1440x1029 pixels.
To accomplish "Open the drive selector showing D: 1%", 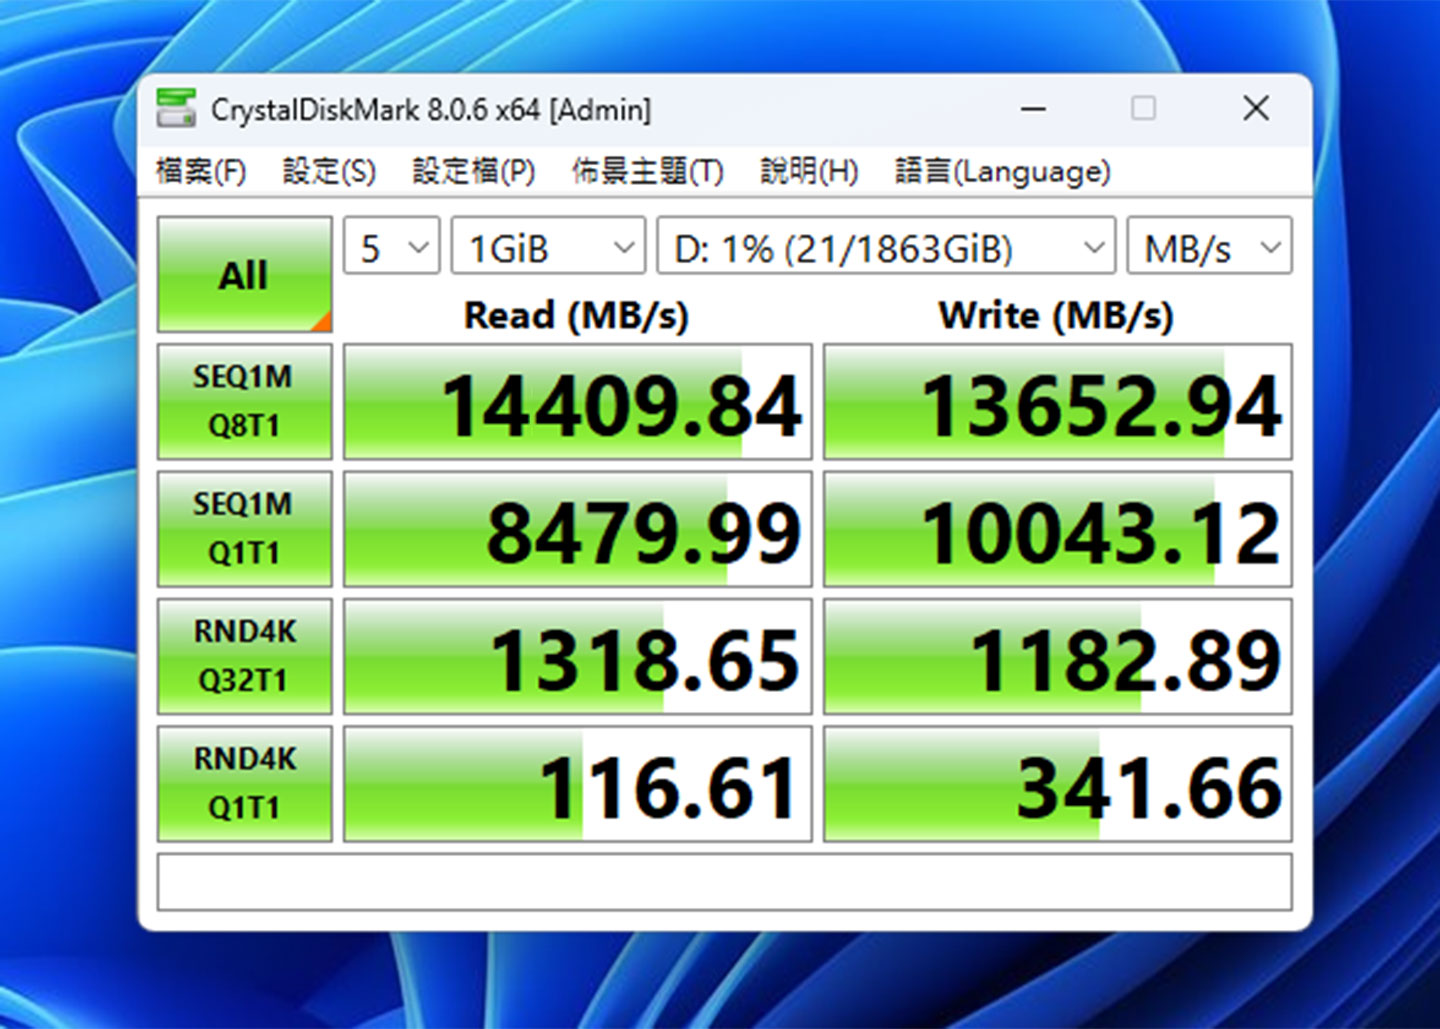I will point(884,246).
